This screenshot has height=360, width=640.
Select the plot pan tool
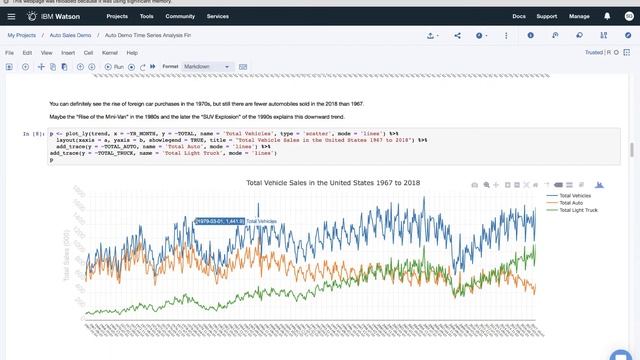click(496, 185)
